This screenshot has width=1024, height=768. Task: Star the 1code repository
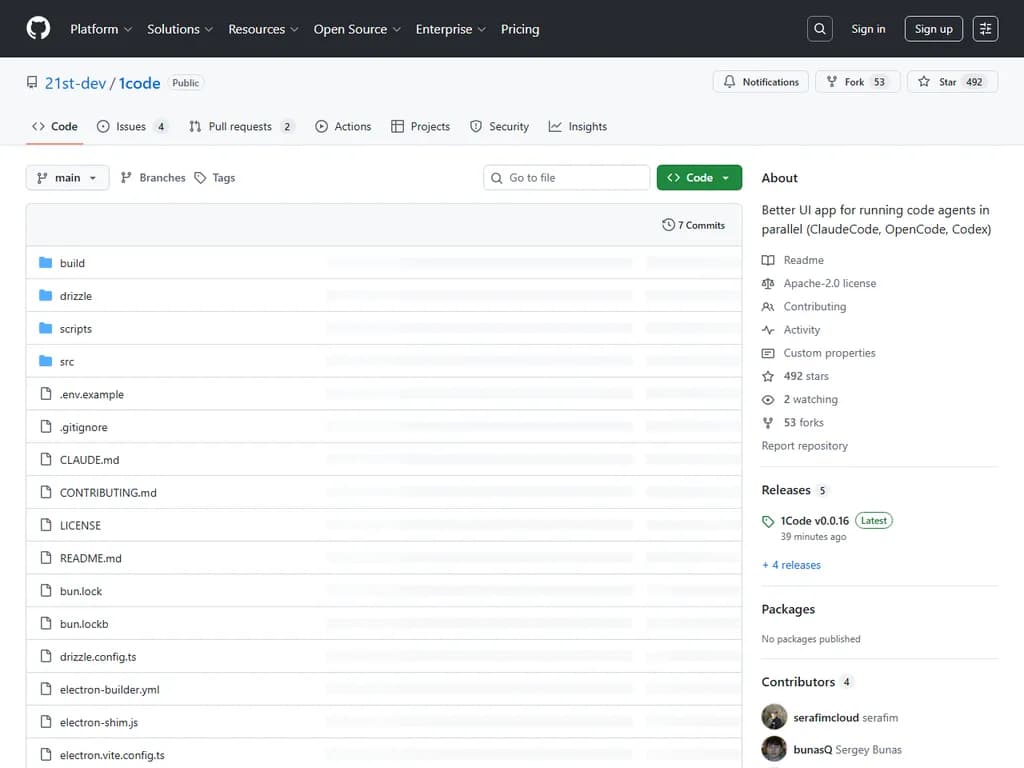click(949, 82)
